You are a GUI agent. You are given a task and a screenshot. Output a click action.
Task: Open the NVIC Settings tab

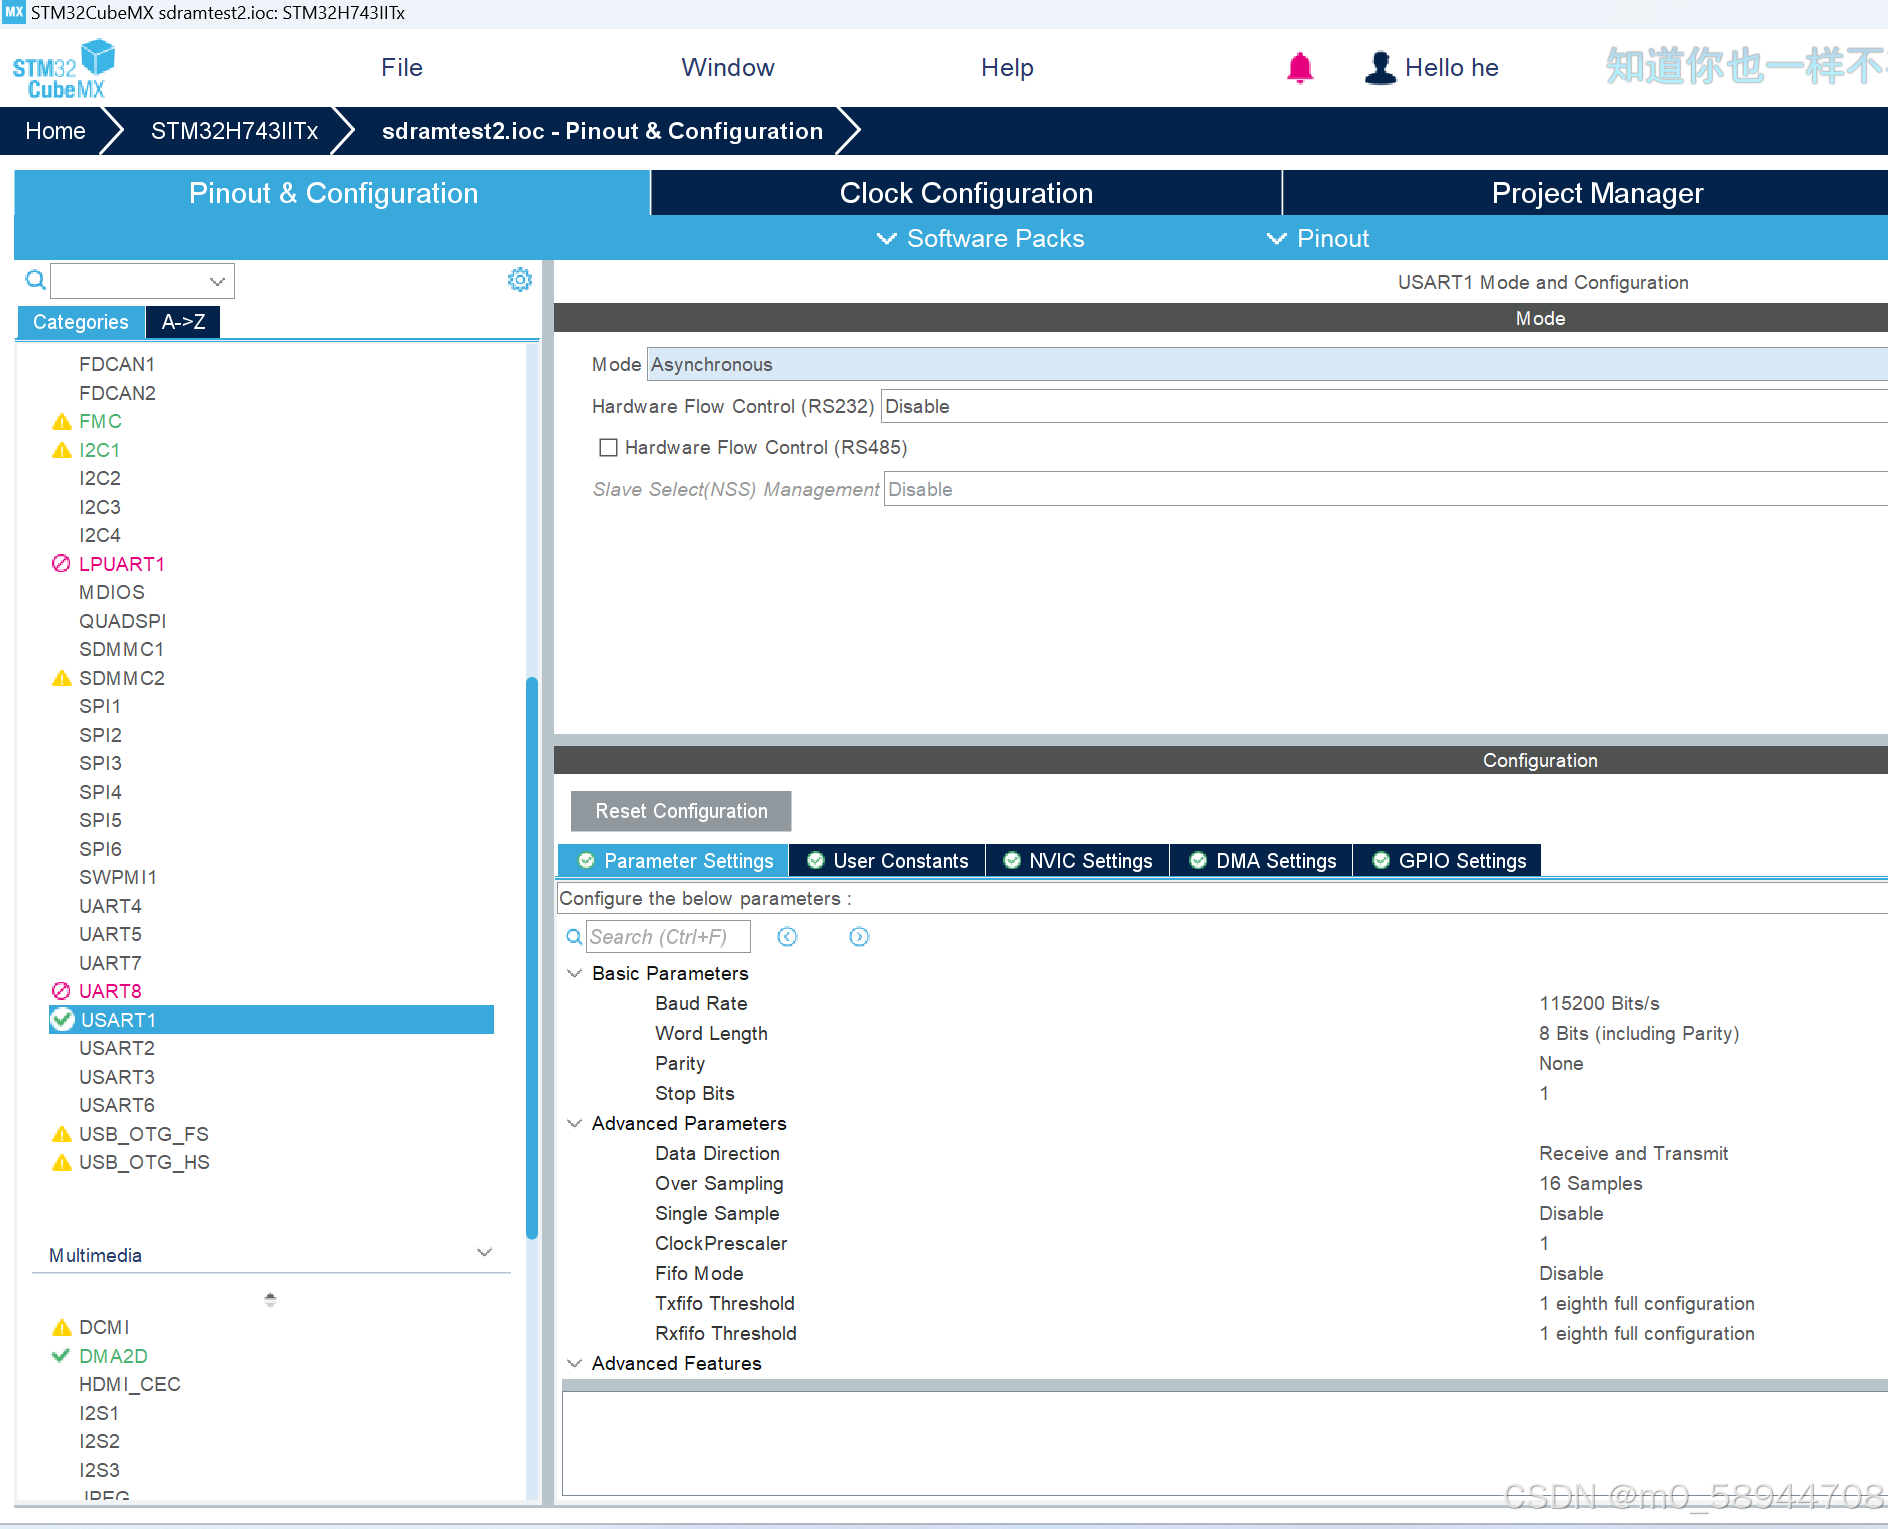click(x=1078, y=861)
